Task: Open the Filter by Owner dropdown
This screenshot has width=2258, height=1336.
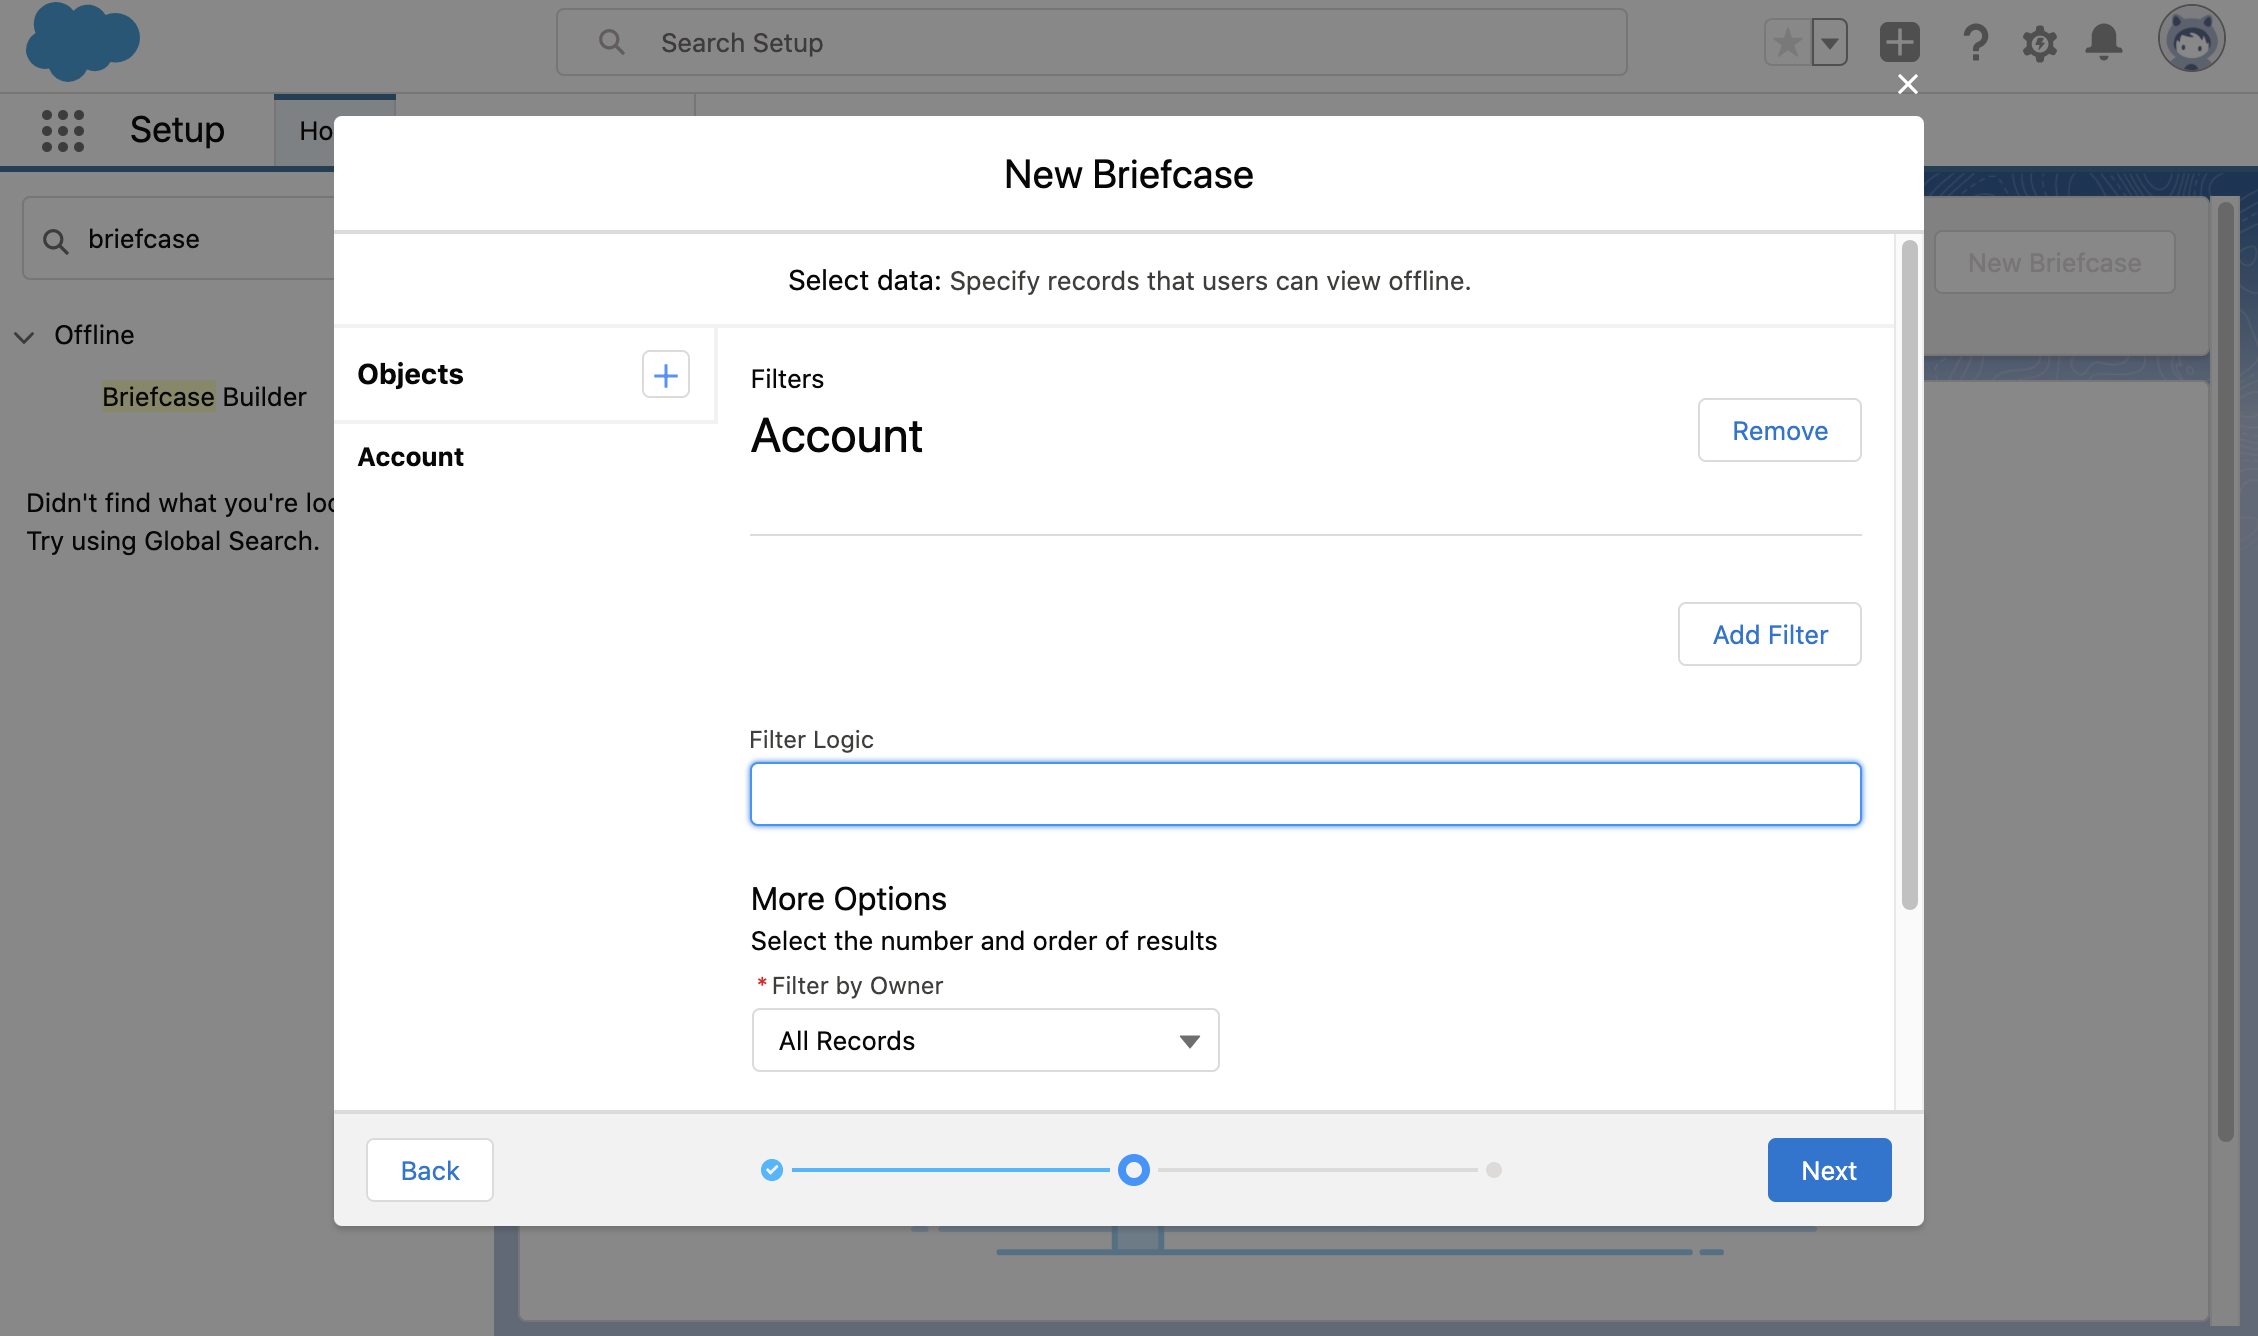Action: 985,1040
